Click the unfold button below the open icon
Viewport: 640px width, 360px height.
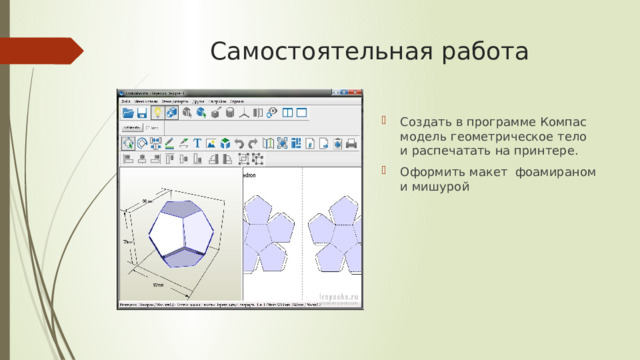click(x=132, y=128)
